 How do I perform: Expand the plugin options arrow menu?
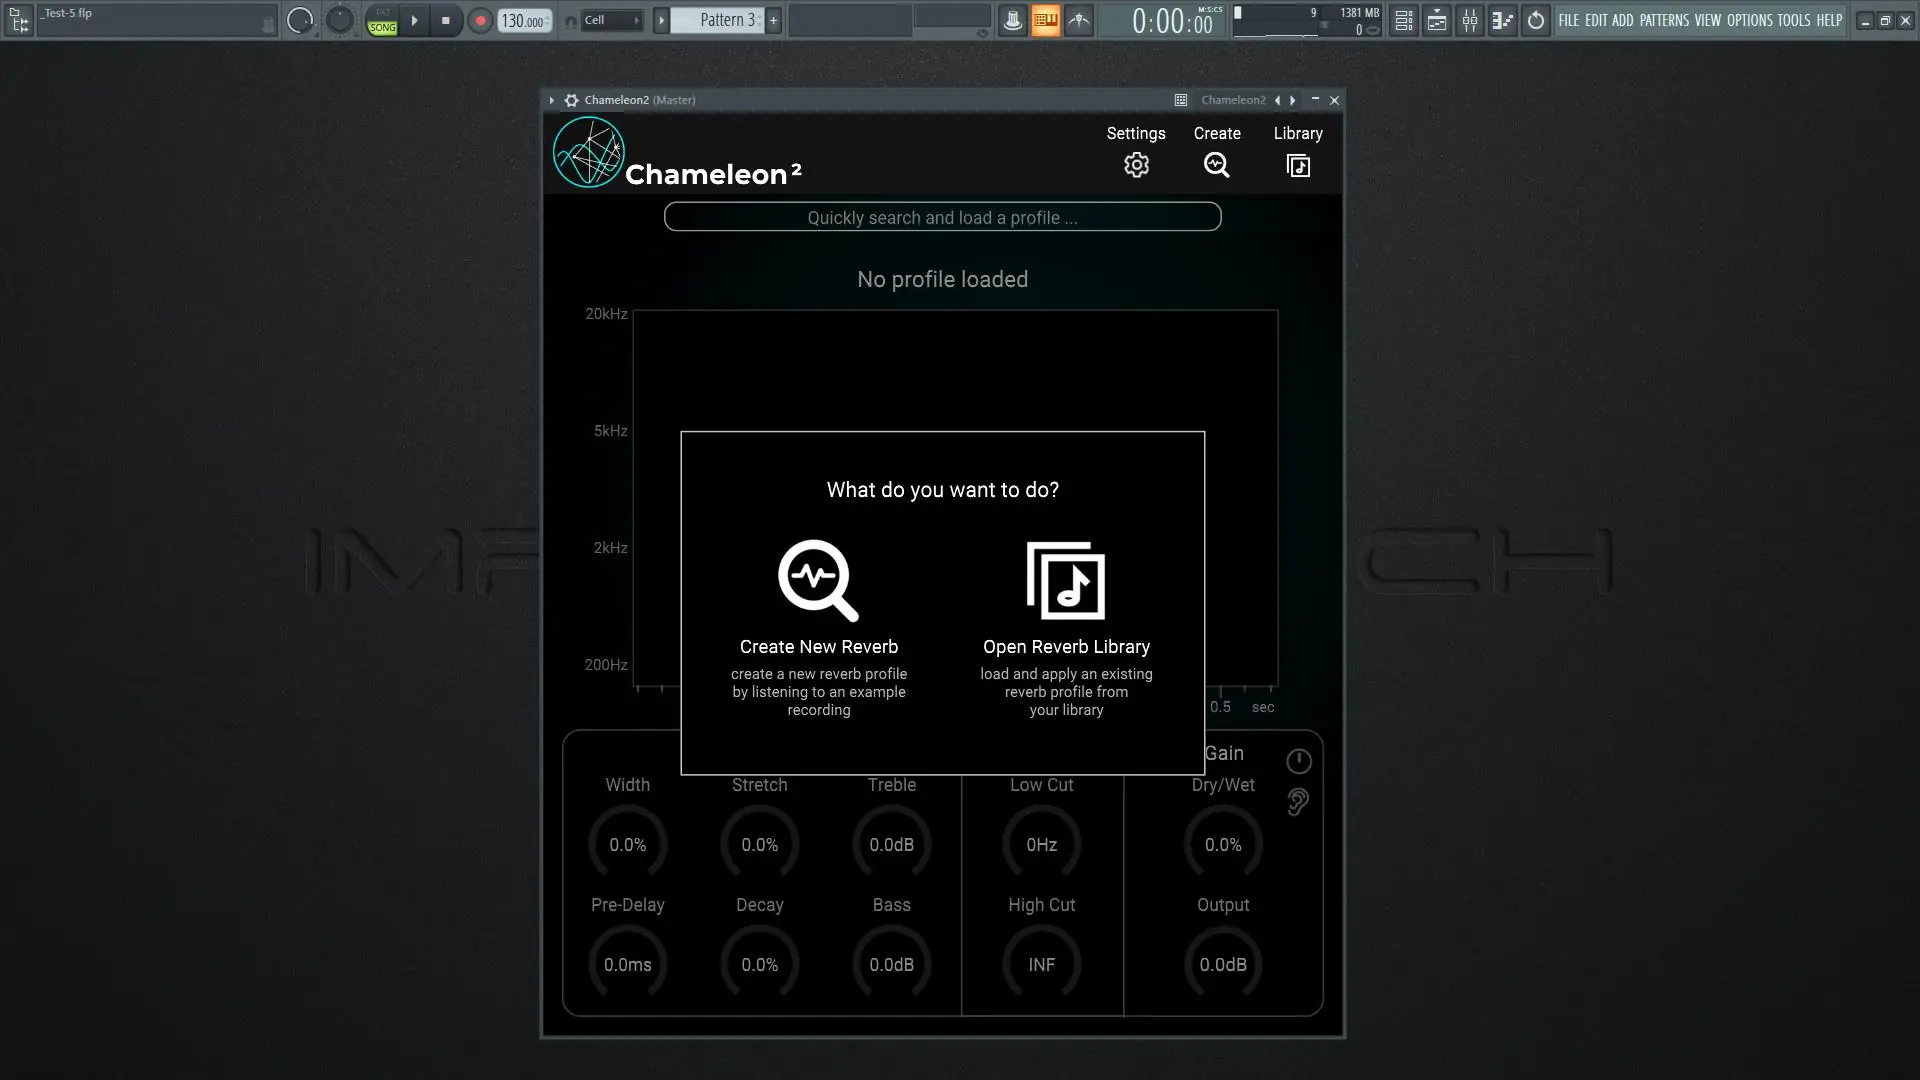[x=551, y=100]
